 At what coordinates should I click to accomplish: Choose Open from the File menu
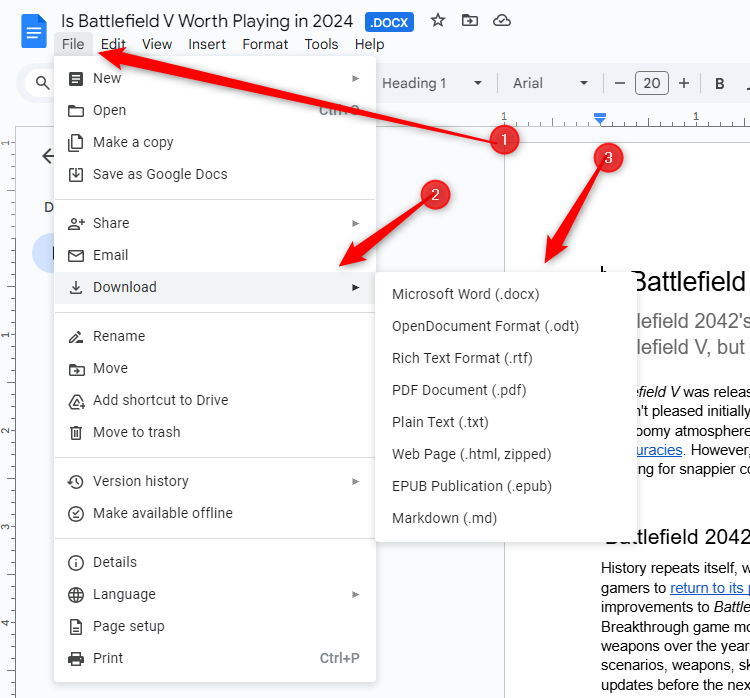[x=215, y=110]
